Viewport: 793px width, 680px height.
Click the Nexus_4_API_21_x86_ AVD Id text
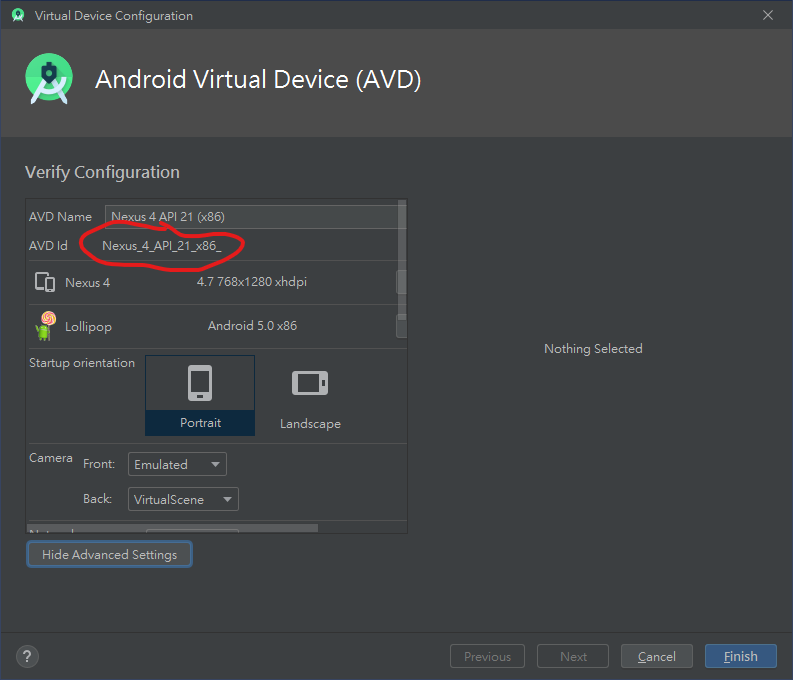162,246
